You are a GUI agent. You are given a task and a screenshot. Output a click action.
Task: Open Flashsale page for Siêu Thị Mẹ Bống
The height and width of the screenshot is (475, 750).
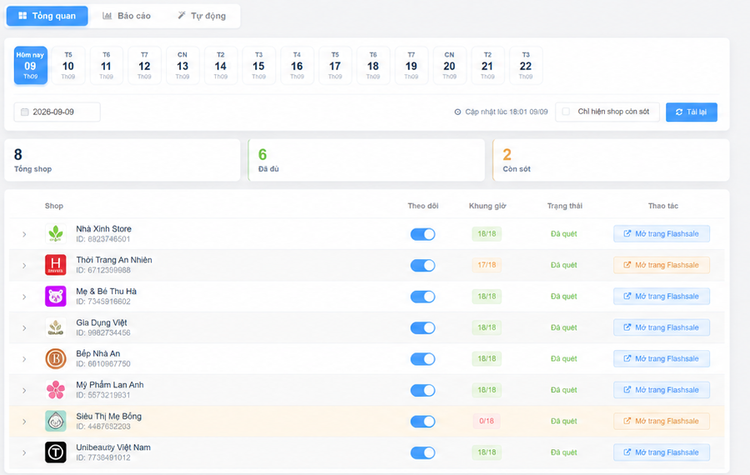click(662, 421)
